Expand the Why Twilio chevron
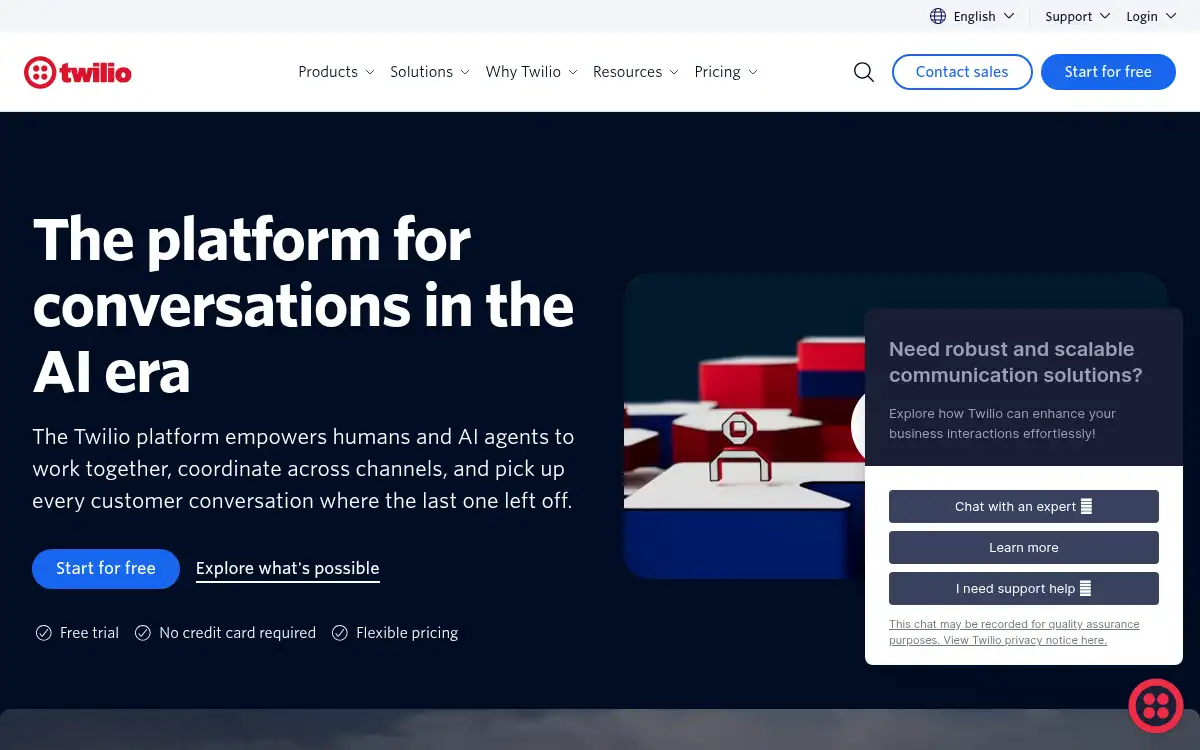Screen dimensions: 1200x750 (573, 72)
